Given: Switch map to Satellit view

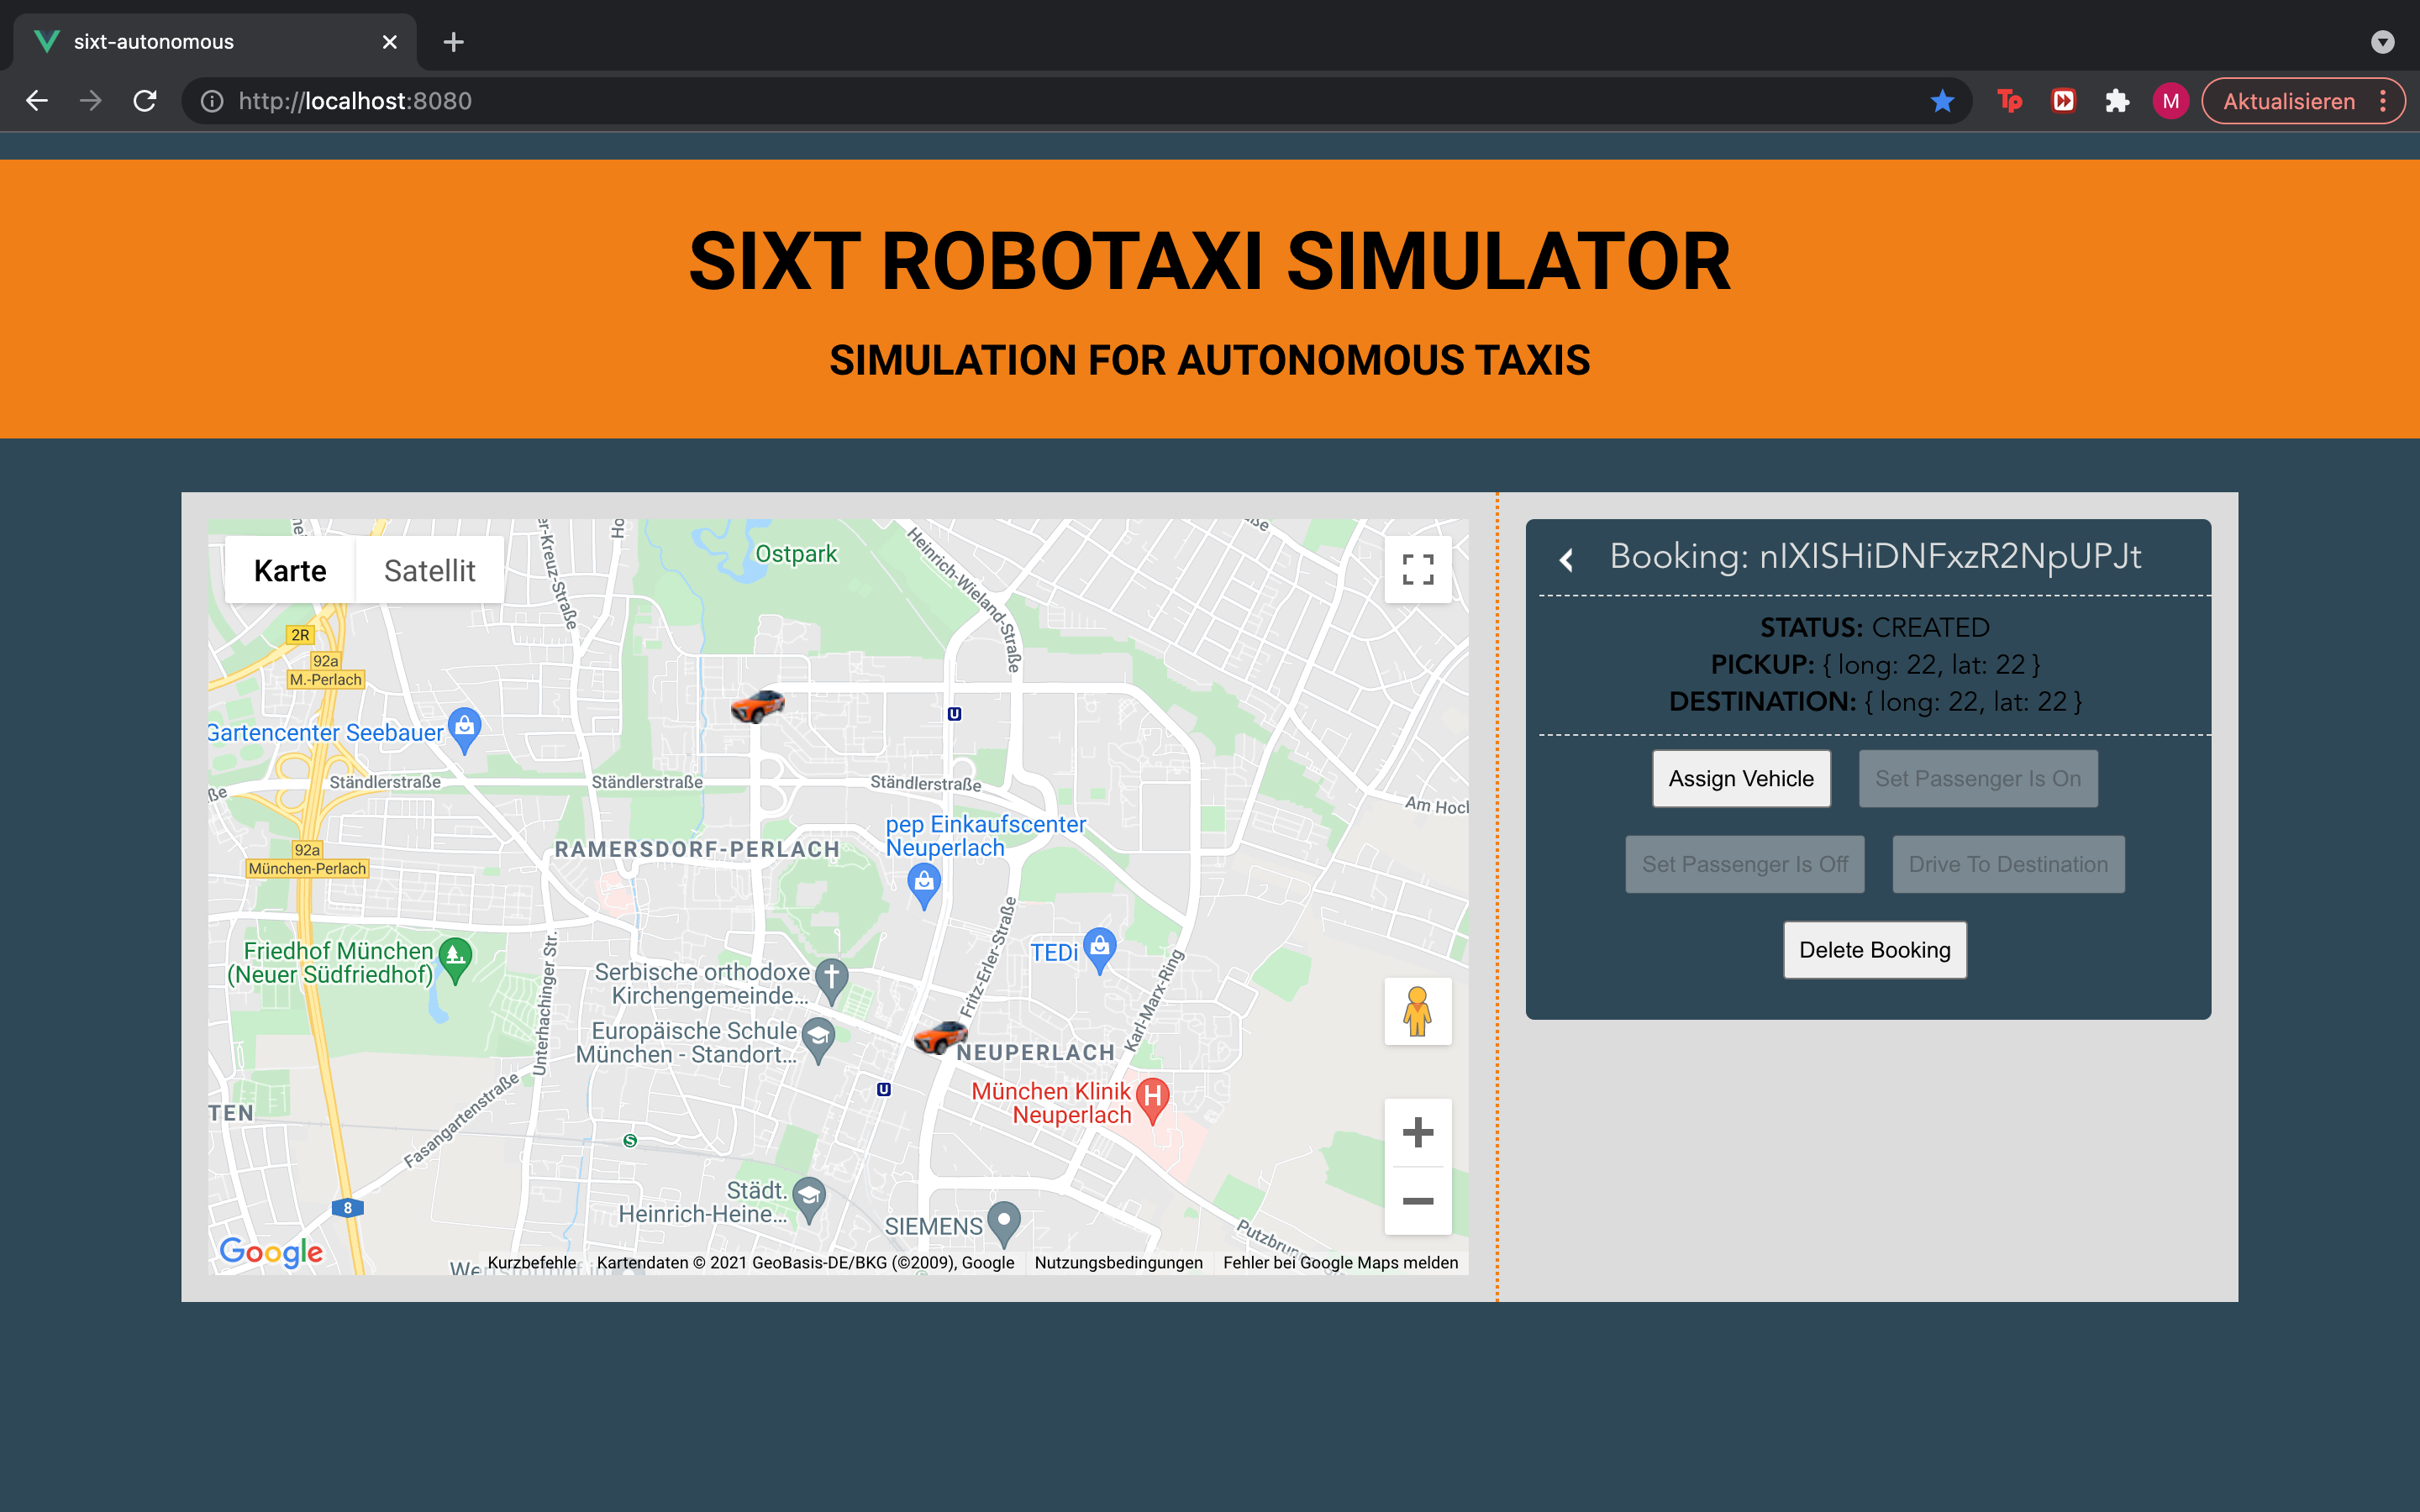Looking at the screenshot, I should point(429,571).
